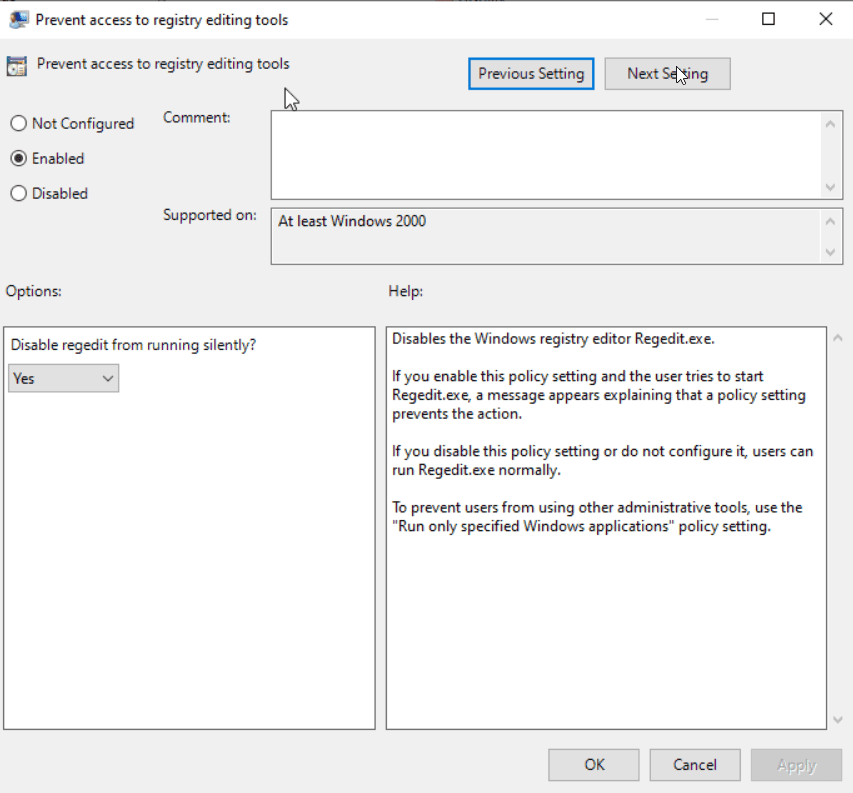Image resolution: width=853 pixels, height=793 pixels.
Task: Click the policy setting icon beside the heading
Action: coord(17,66)
